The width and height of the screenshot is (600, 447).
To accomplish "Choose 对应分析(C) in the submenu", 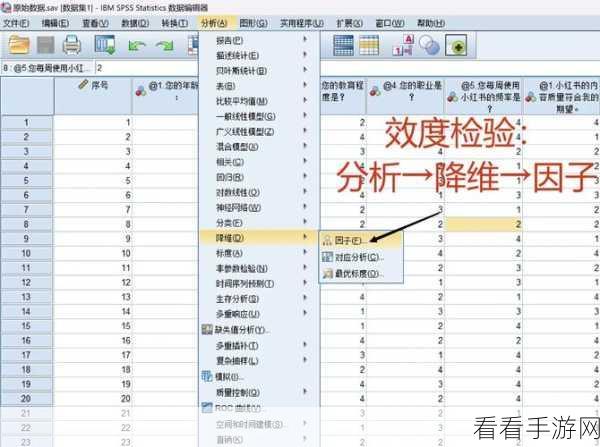I will pos(361,257).
